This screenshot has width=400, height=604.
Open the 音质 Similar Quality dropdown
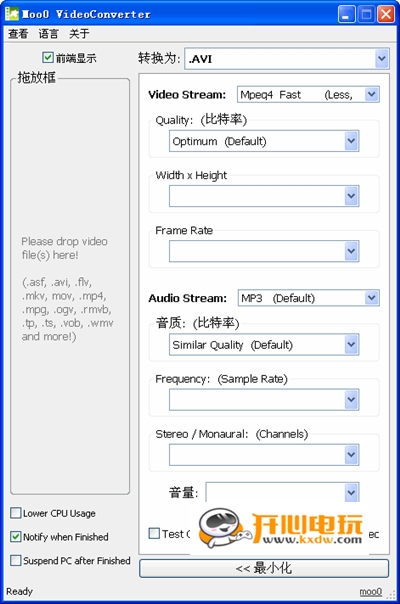coord(264,344)
